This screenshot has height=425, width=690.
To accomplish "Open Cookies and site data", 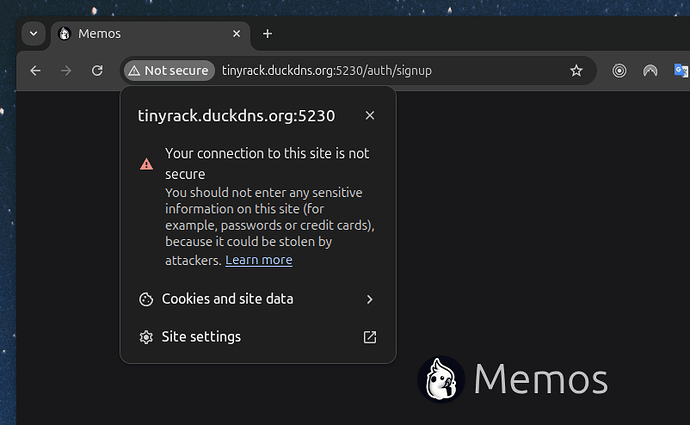I will coord(258,299).
